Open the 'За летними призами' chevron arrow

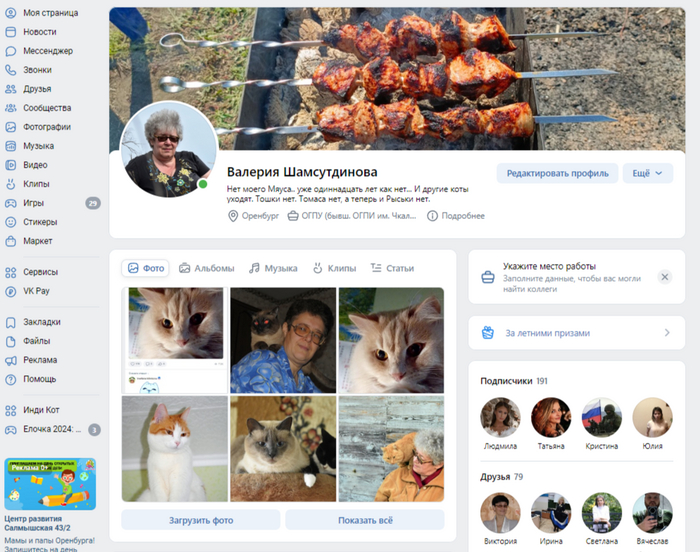(667, 333)
